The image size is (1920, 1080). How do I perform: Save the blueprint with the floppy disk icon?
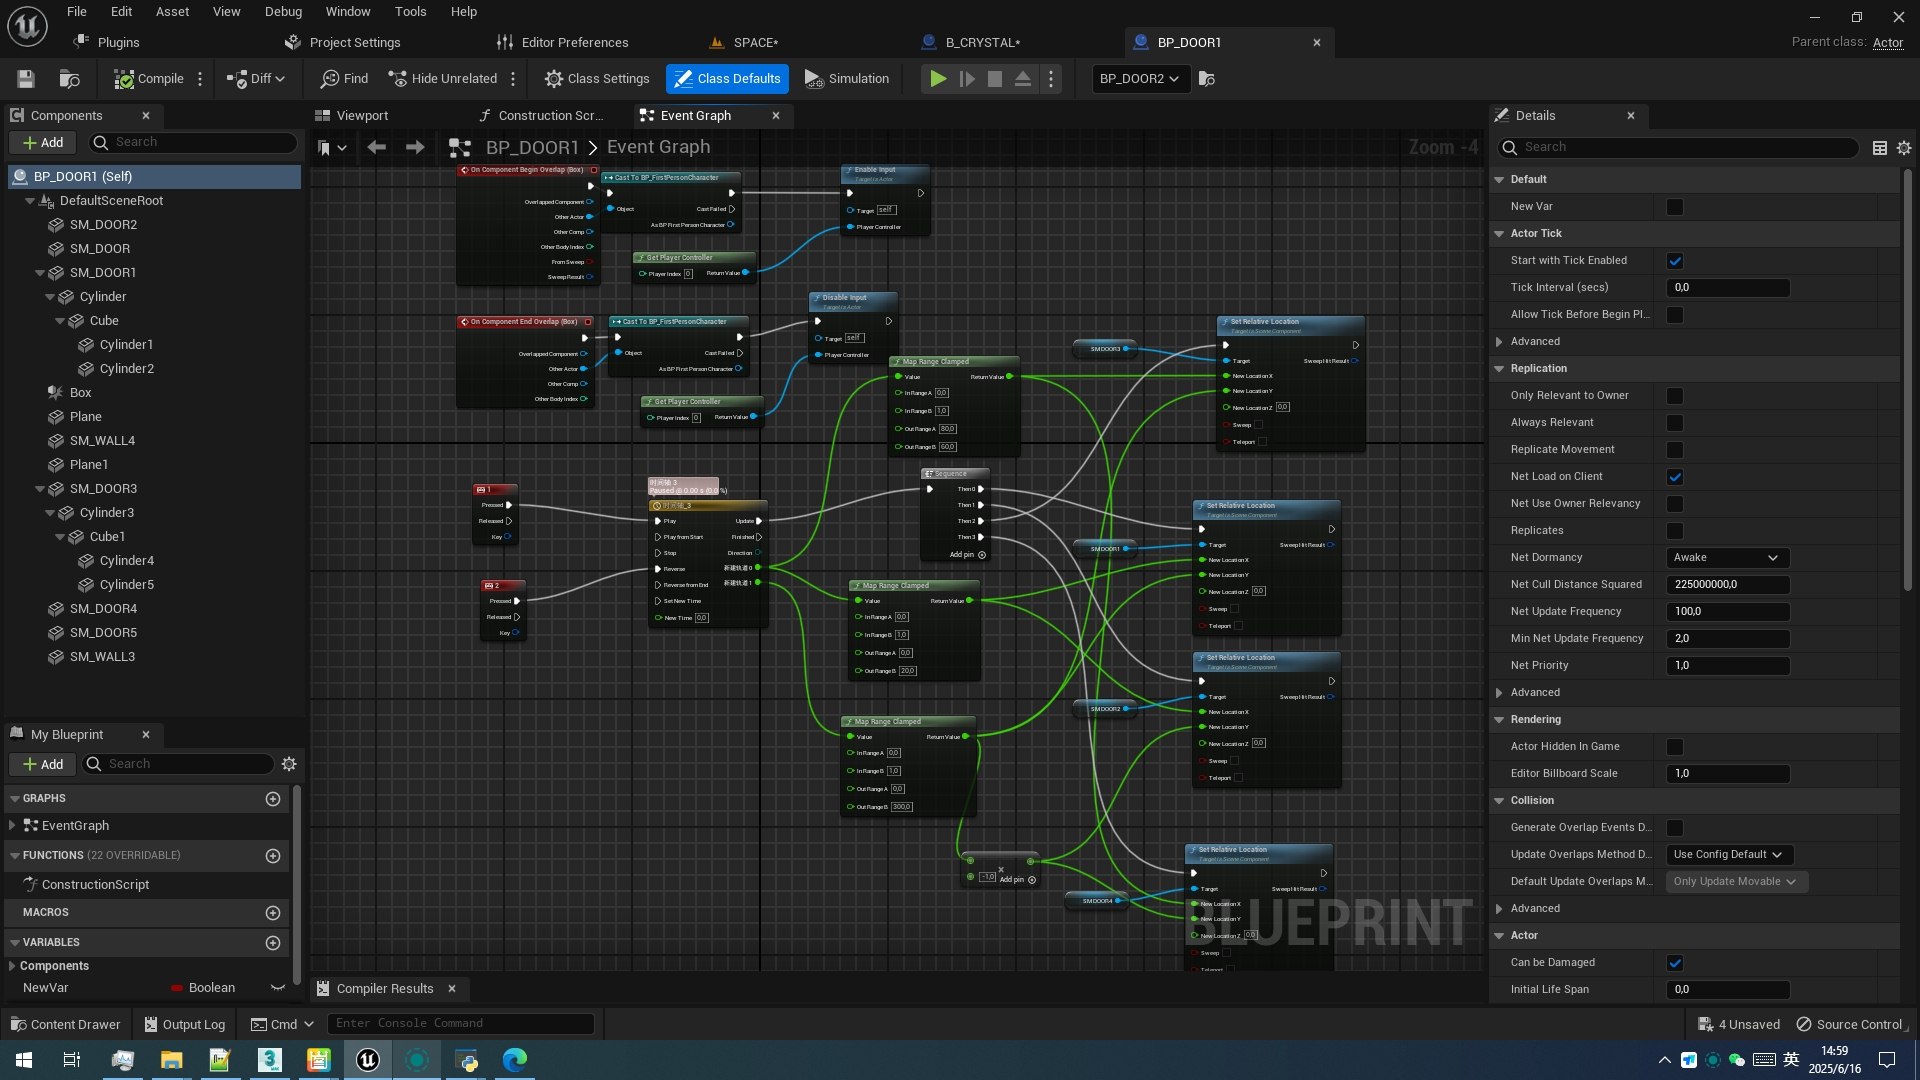26,79
